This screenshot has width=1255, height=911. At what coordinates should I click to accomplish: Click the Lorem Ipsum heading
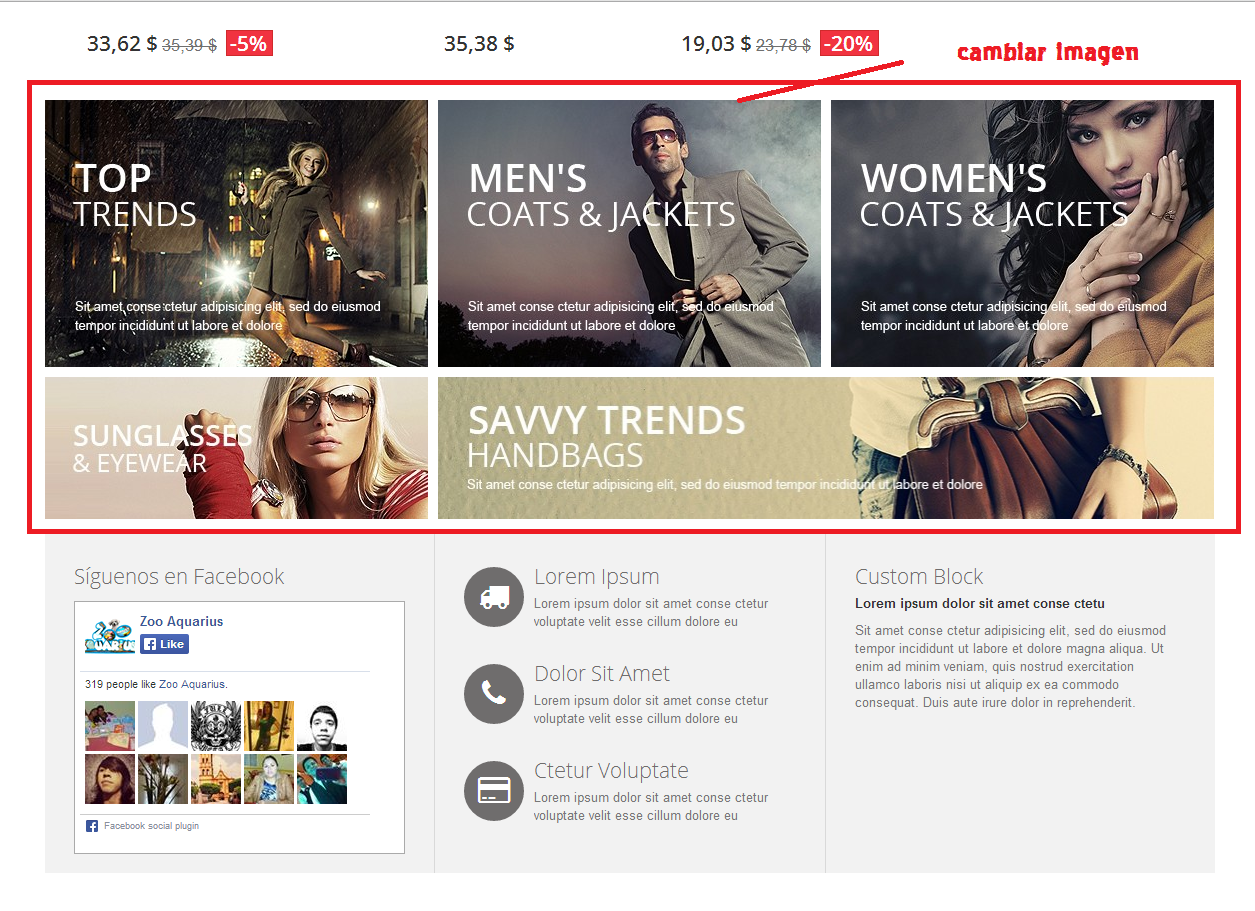click(x=597, y=576)
